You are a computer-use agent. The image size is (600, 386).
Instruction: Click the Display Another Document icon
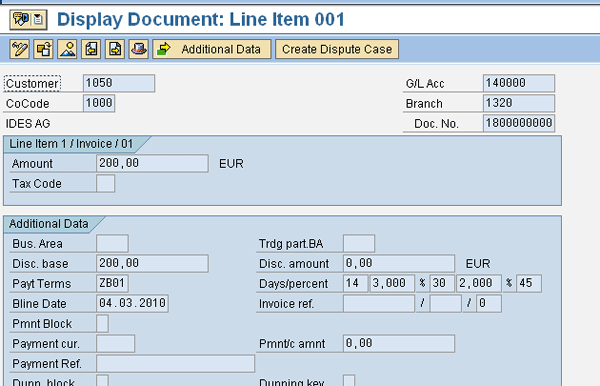(x=43, y=49)
